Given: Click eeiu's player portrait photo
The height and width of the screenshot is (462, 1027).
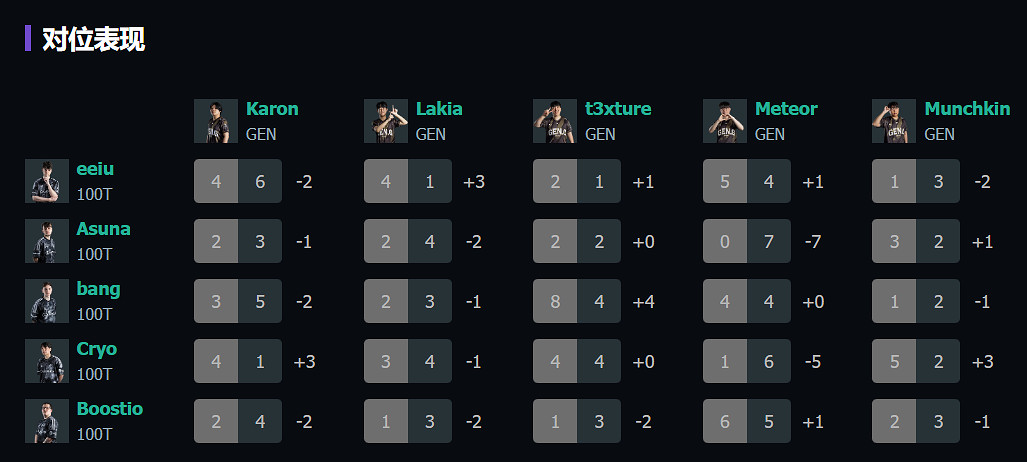Looking at the screenshot, I should 47,181.
